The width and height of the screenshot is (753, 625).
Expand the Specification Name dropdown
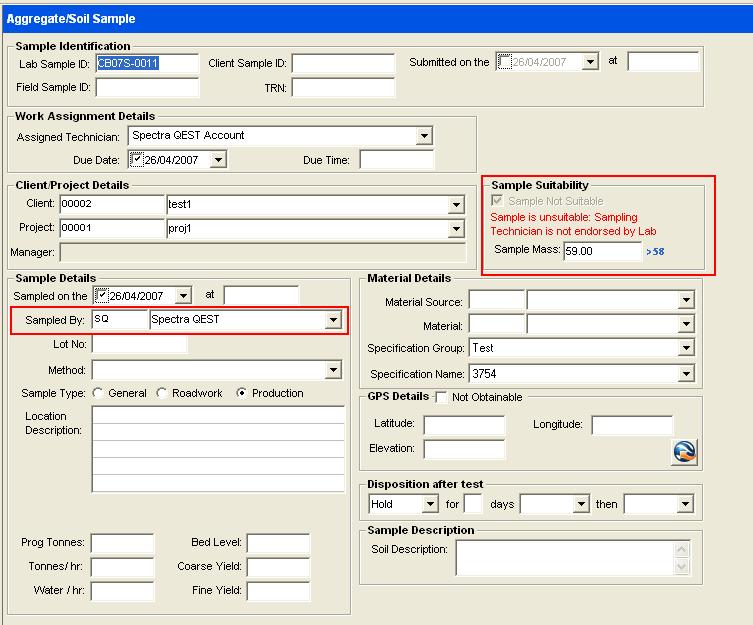click(685, 374)
